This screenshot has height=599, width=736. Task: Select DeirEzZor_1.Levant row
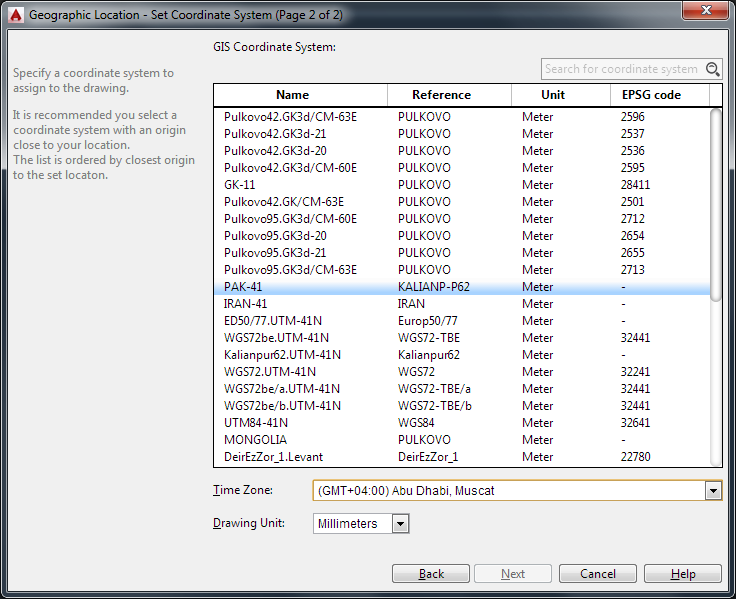coord(462,457)
